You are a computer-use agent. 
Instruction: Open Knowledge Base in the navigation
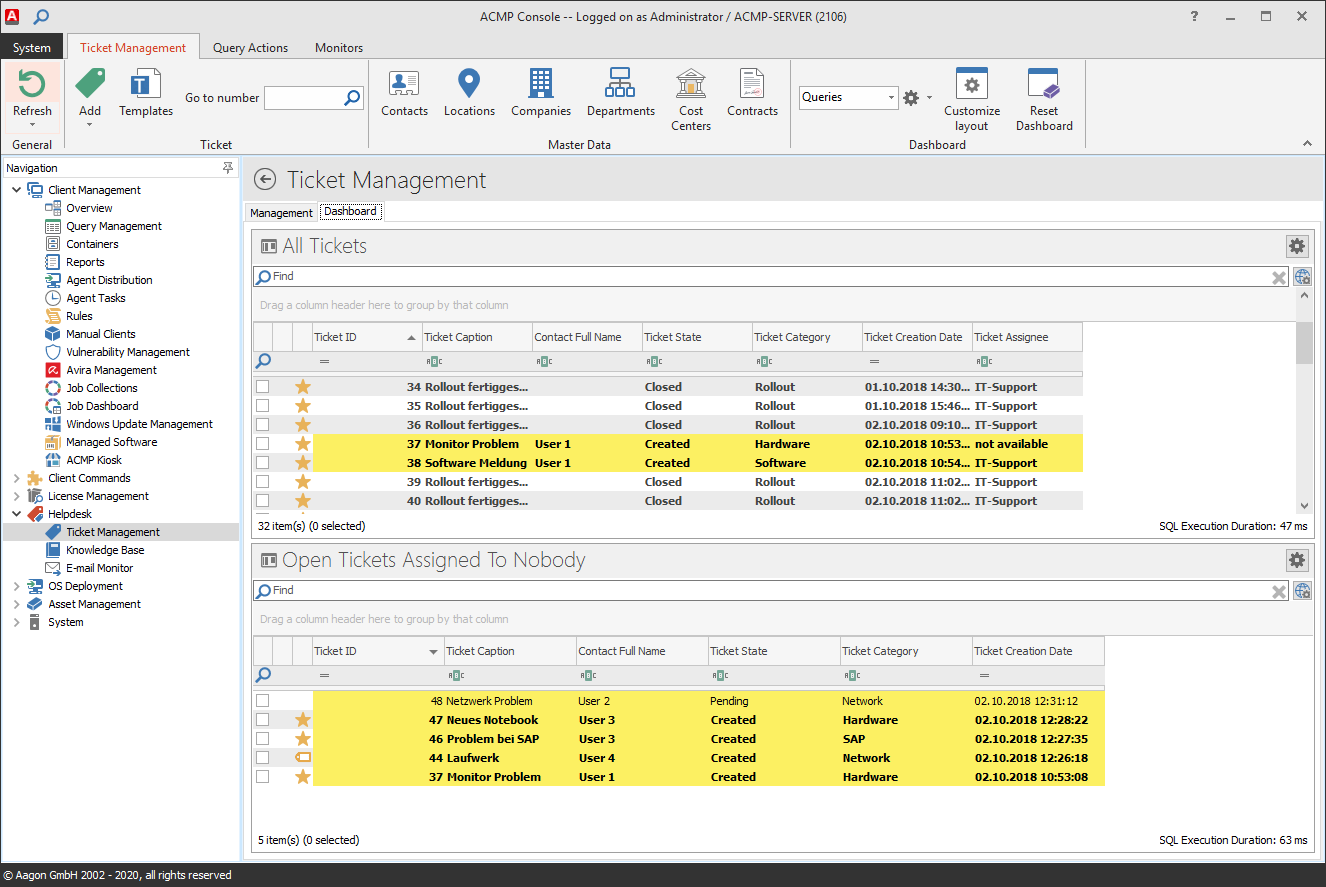[x=105, y=550]
